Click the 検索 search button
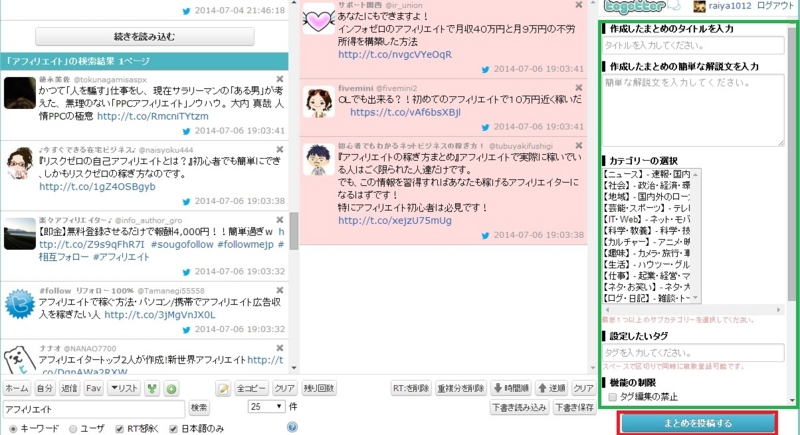 point(199,407)
